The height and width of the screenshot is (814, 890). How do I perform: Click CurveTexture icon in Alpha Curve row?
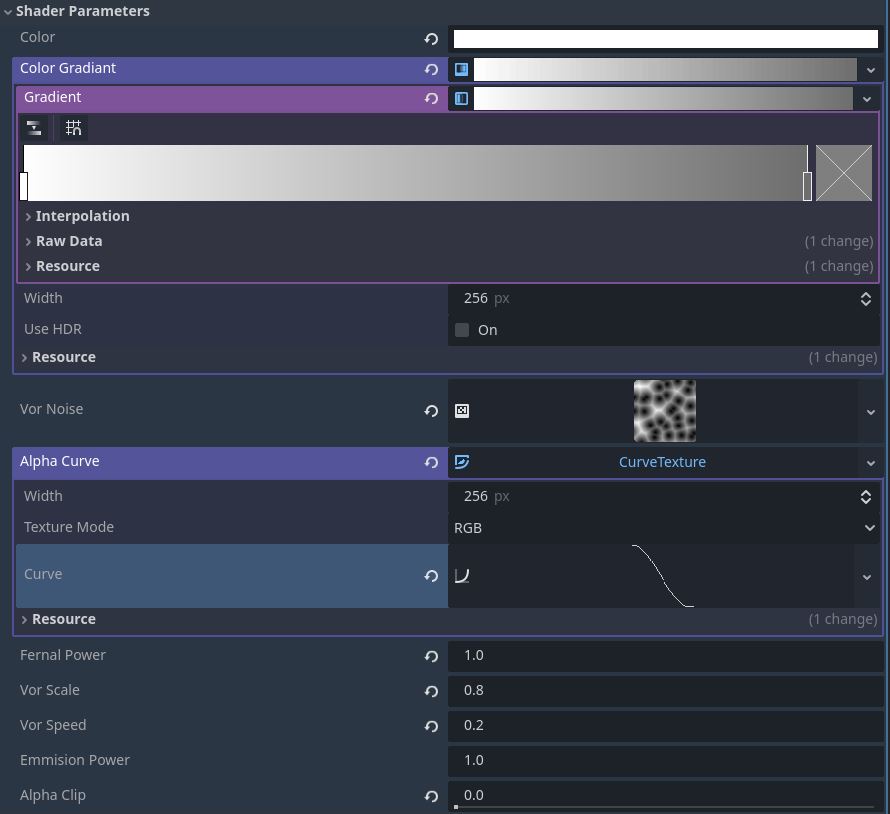pos(462,462)
